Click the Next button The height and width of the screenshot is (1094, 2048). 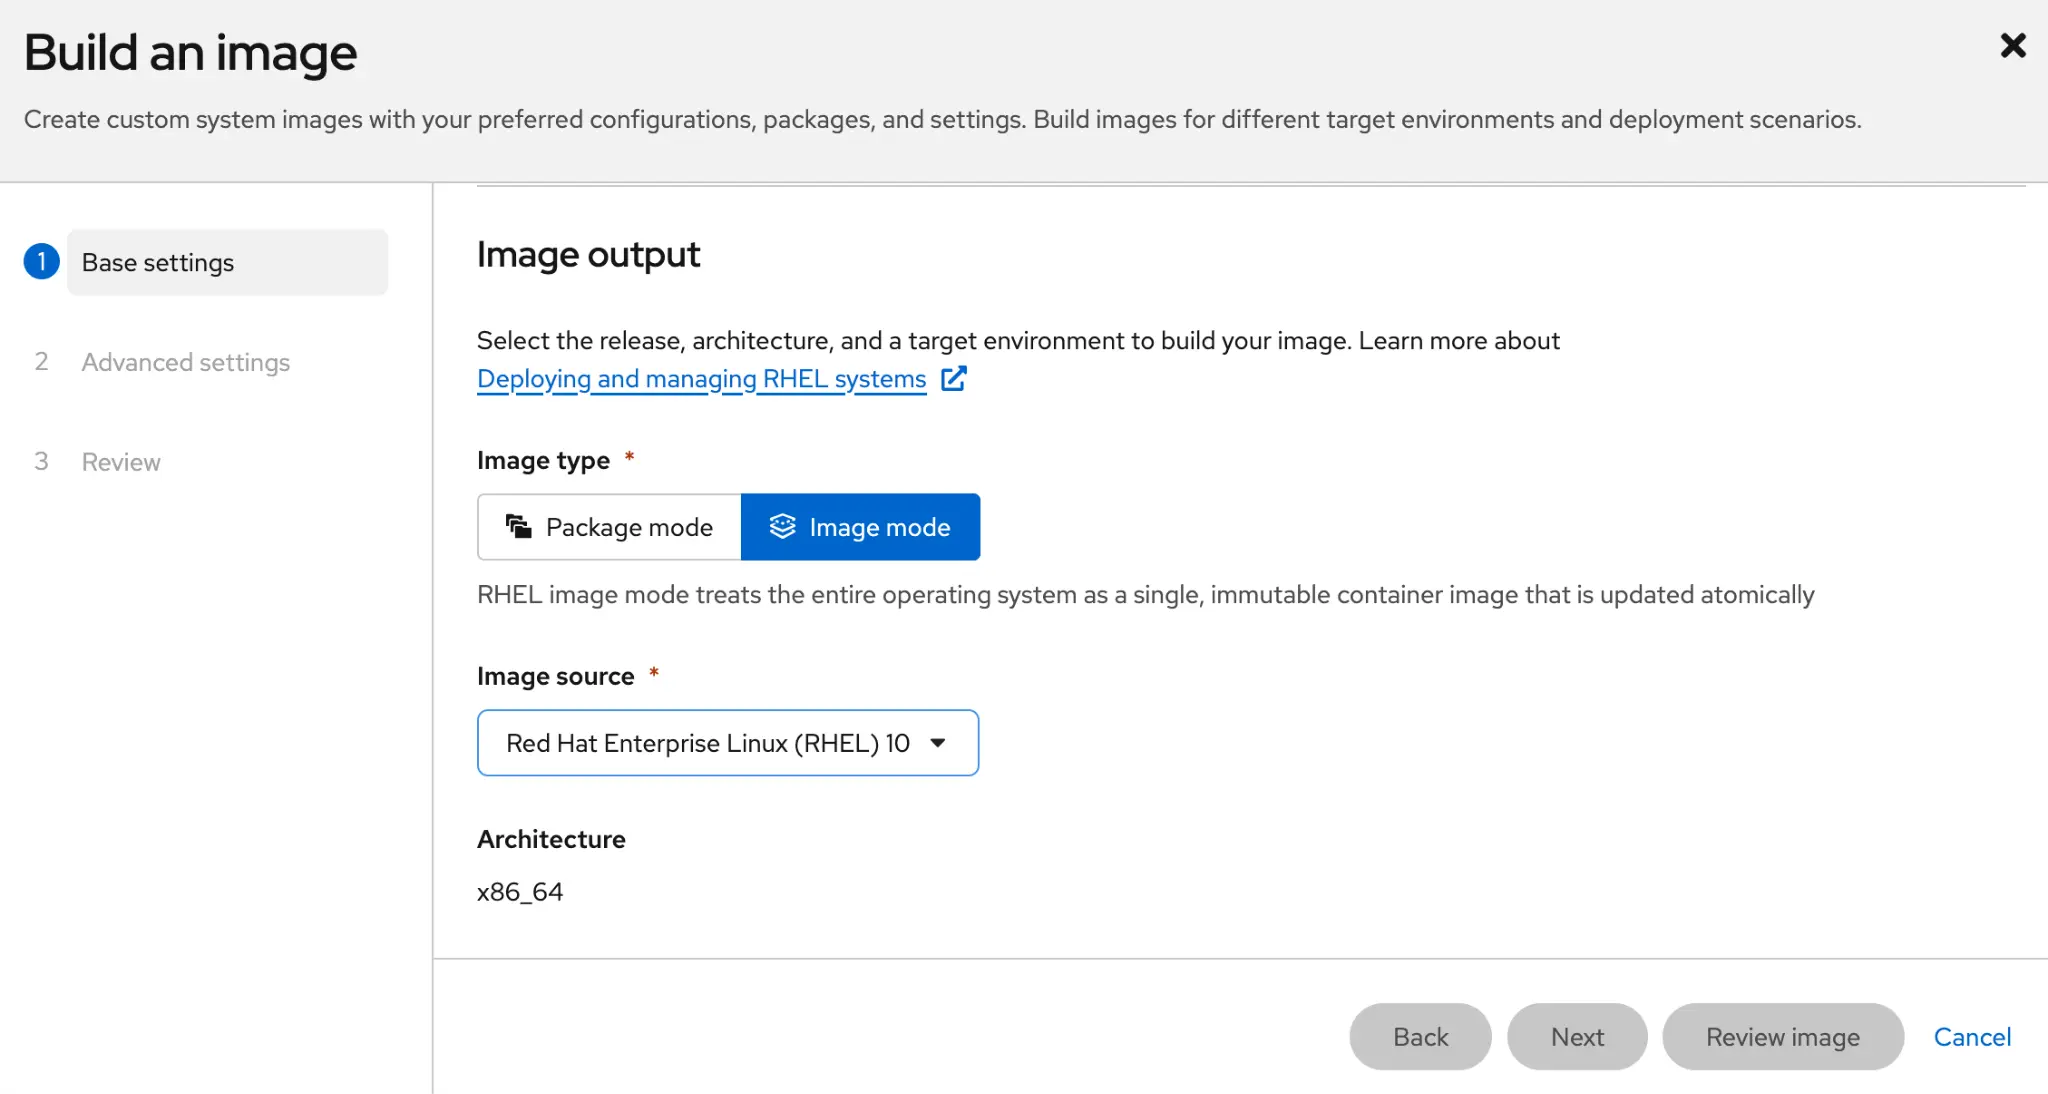pos(1577,1037)
